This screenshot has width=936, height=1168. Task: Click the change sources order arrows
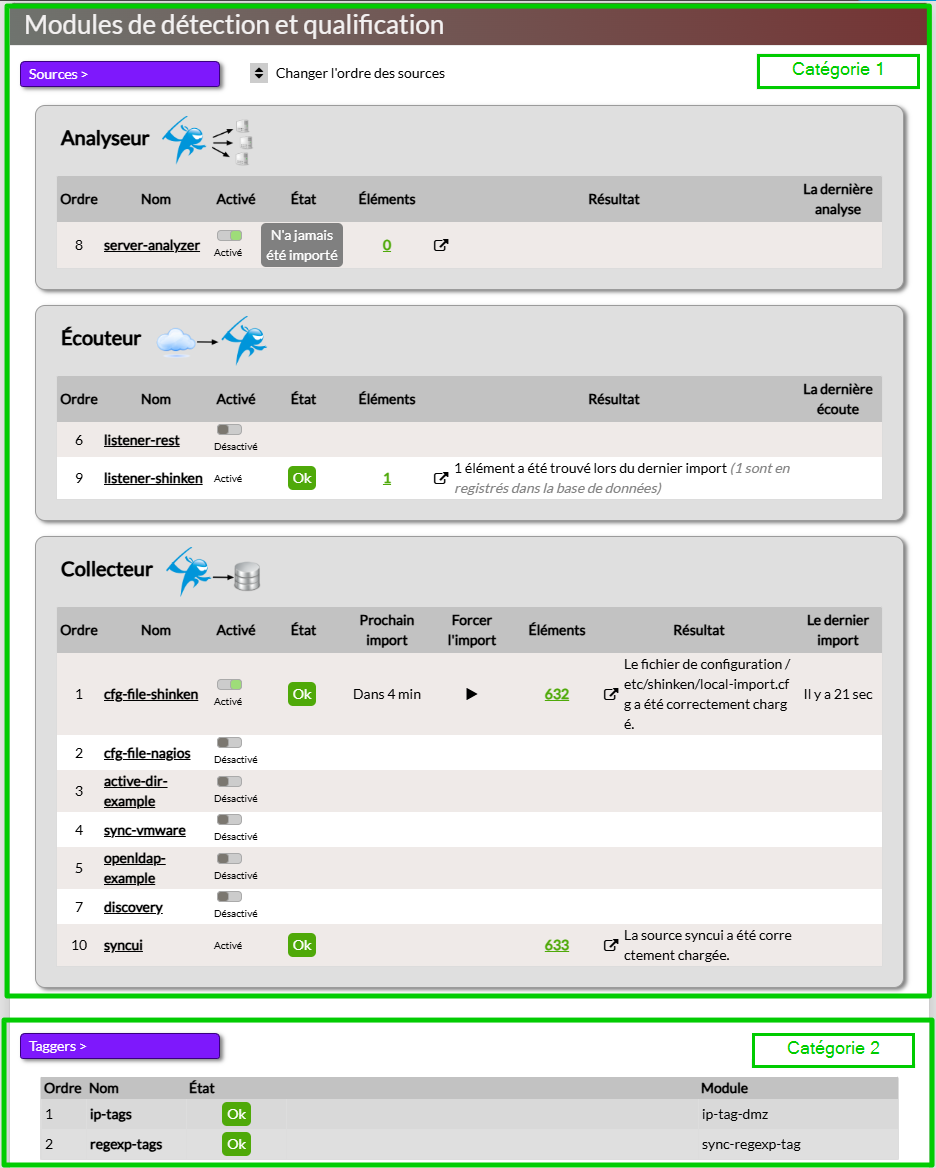[x=259, y=73]
